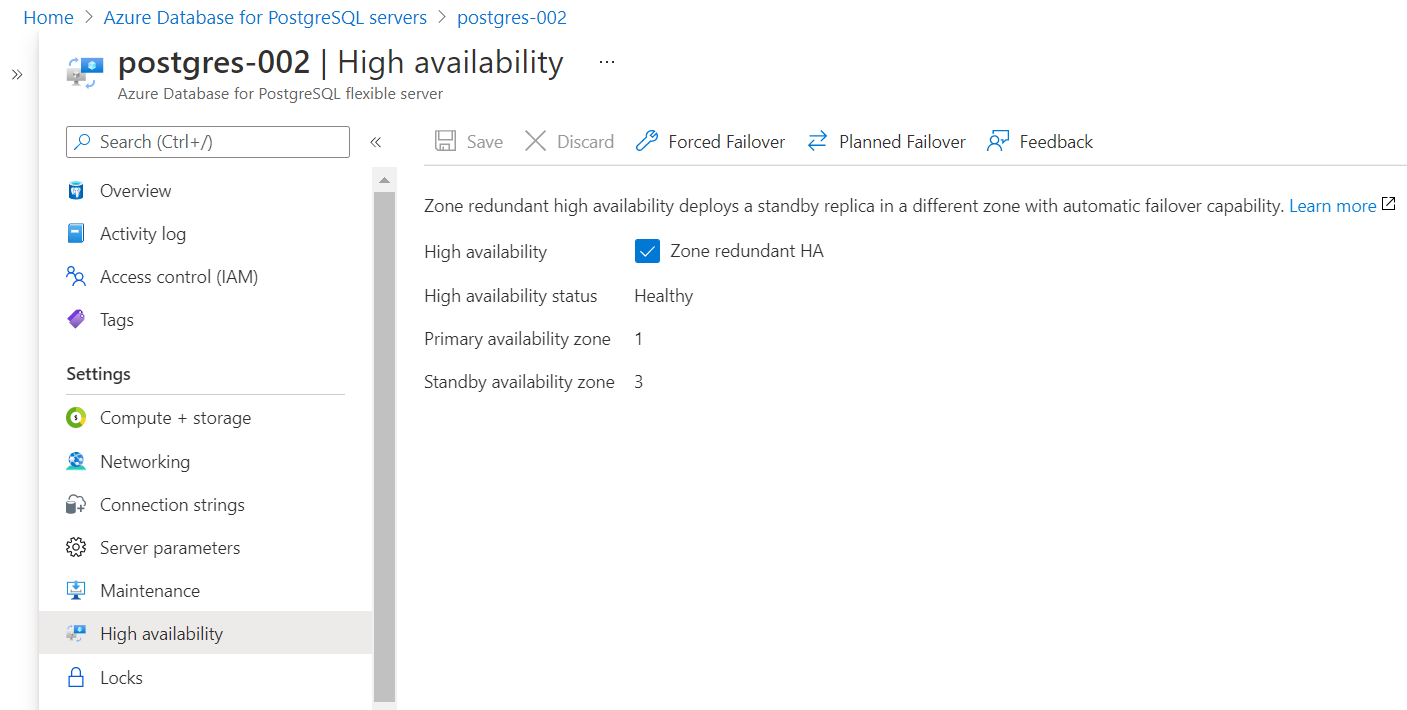Open the Locks page icon
The image size is (1407, 710).
point(75,677)
